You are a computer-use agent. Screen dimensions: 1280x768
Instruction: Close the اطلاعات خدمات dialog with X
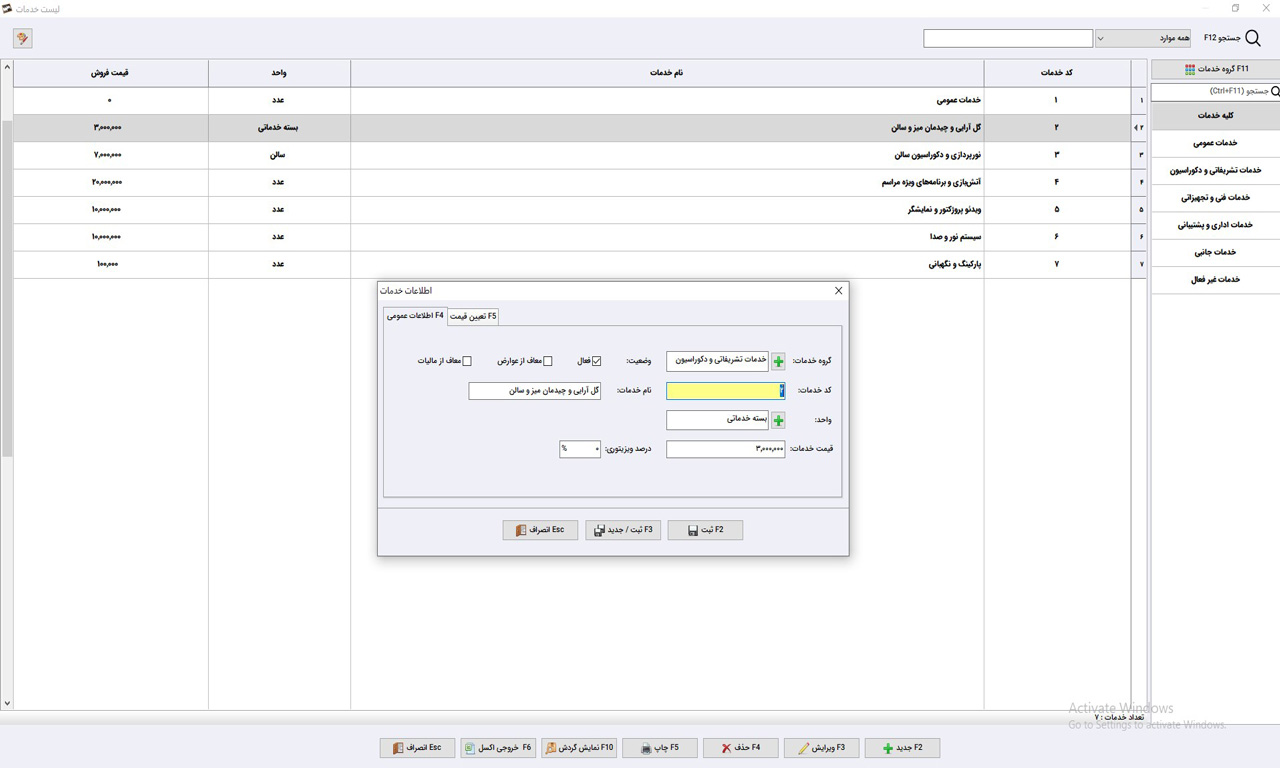(x=838, y=290)
